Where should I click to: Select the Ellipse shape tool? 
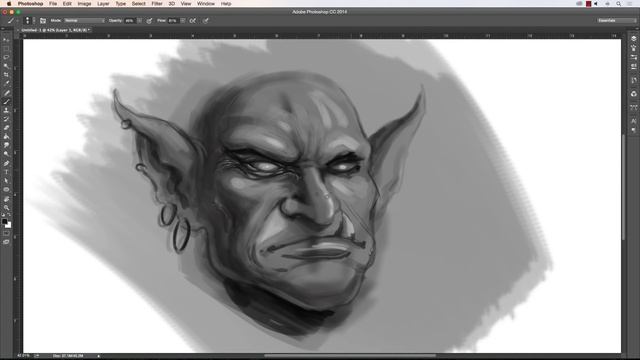click(6, 189)
